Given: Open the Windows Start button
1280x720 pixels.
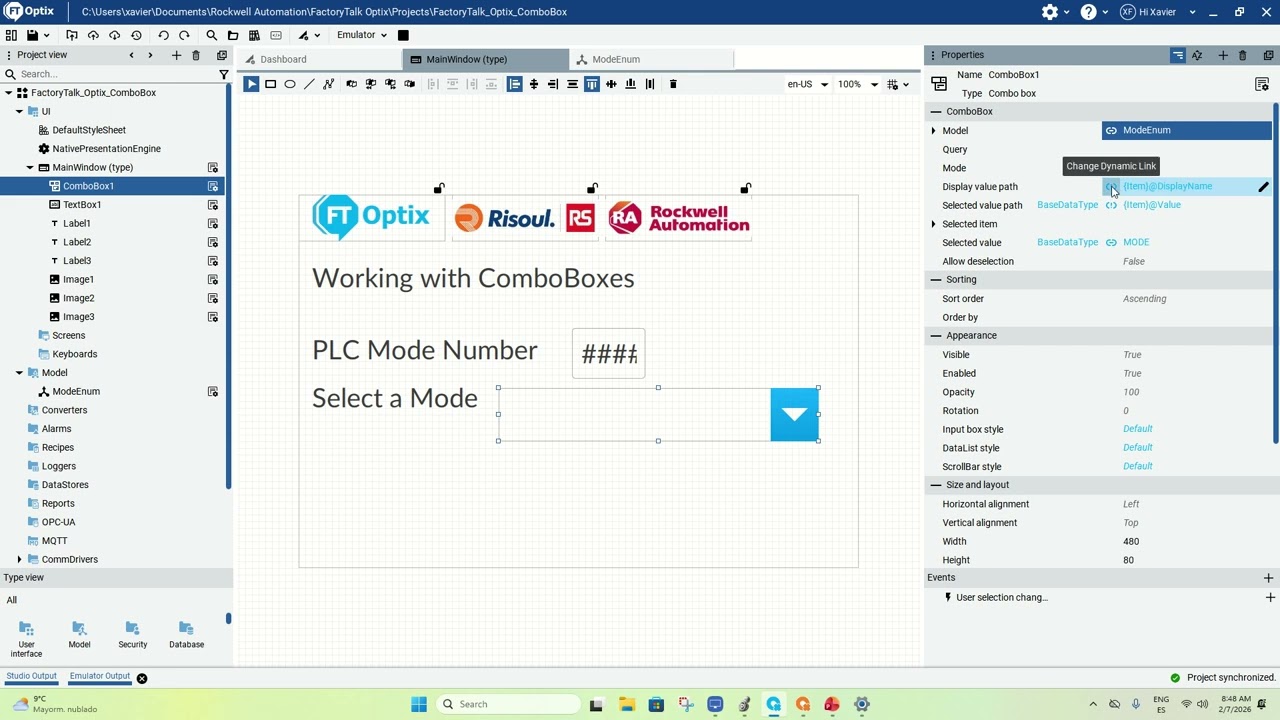Looking at the screenshot, I should tap(419, 704).
